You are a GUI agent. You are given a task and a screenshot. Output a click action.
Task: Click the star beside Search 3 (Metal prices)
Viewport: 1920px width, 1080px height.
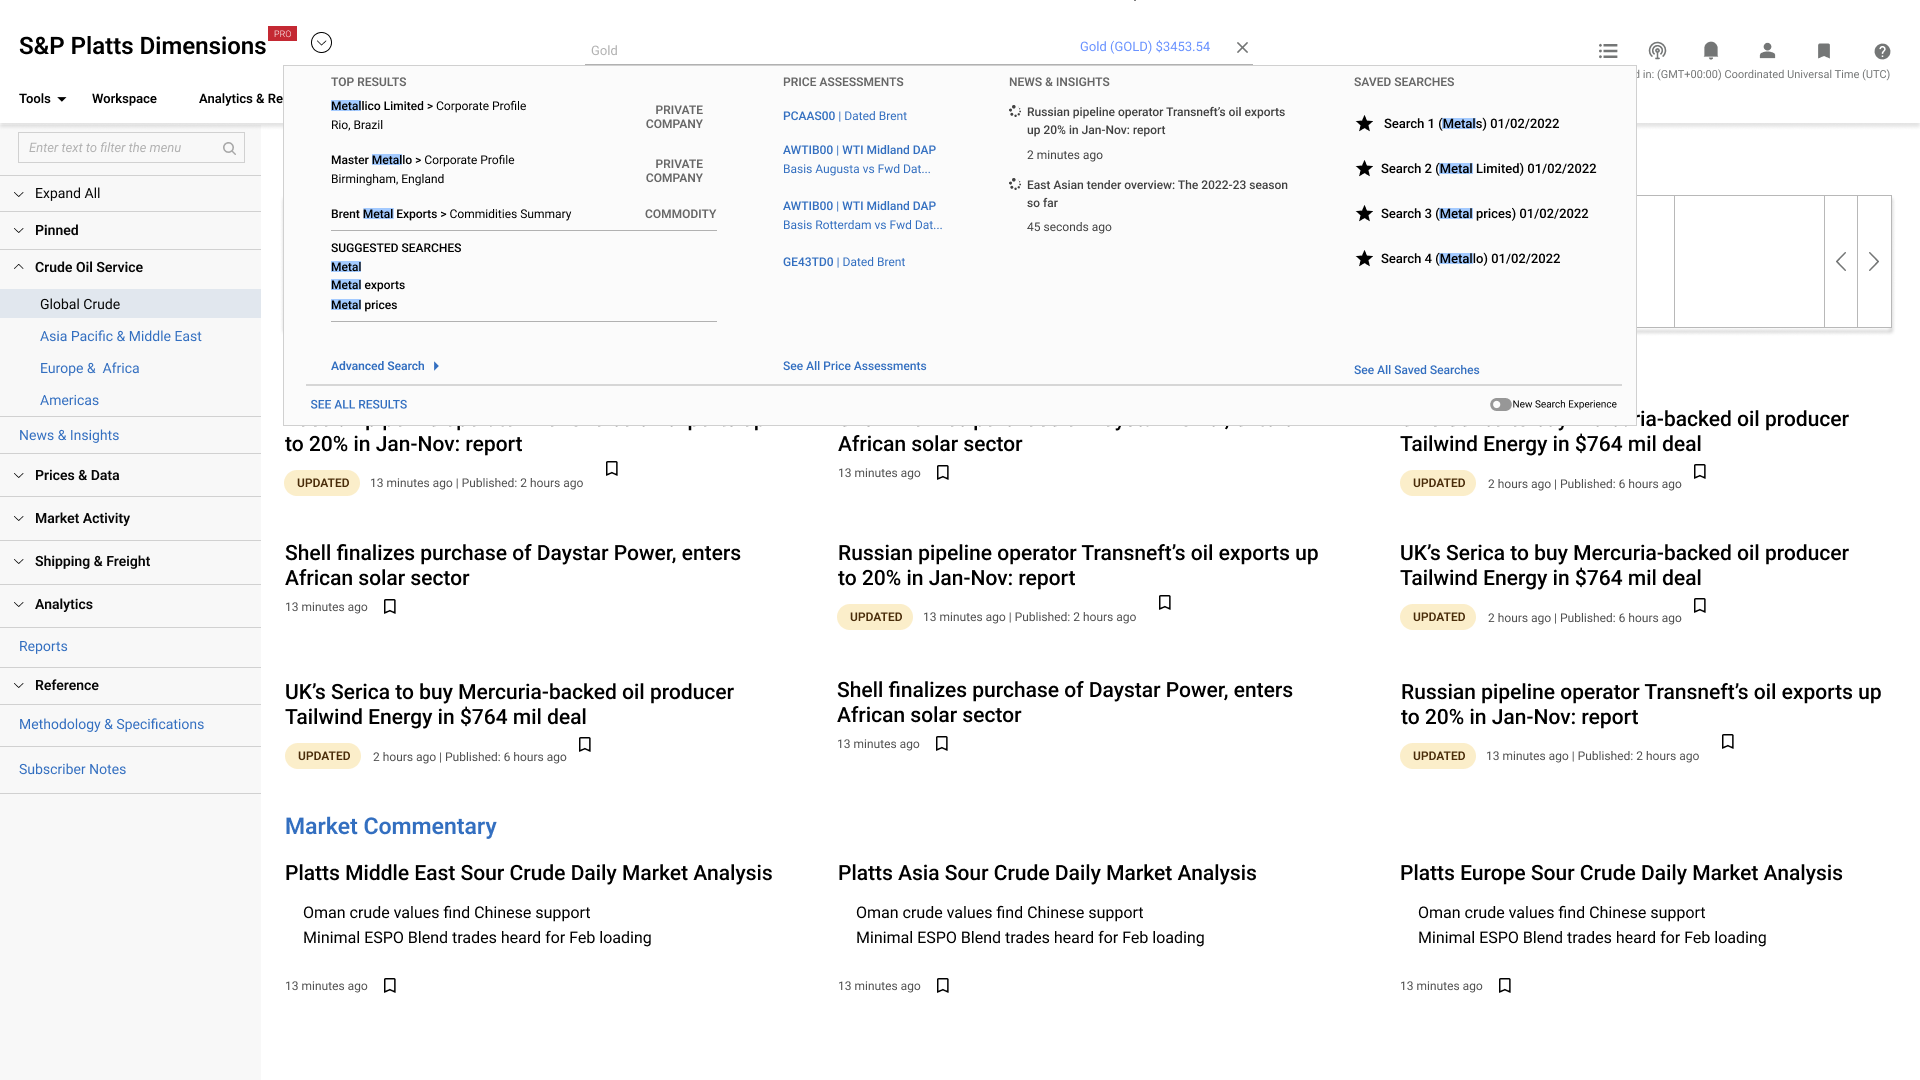point(1364,213)
